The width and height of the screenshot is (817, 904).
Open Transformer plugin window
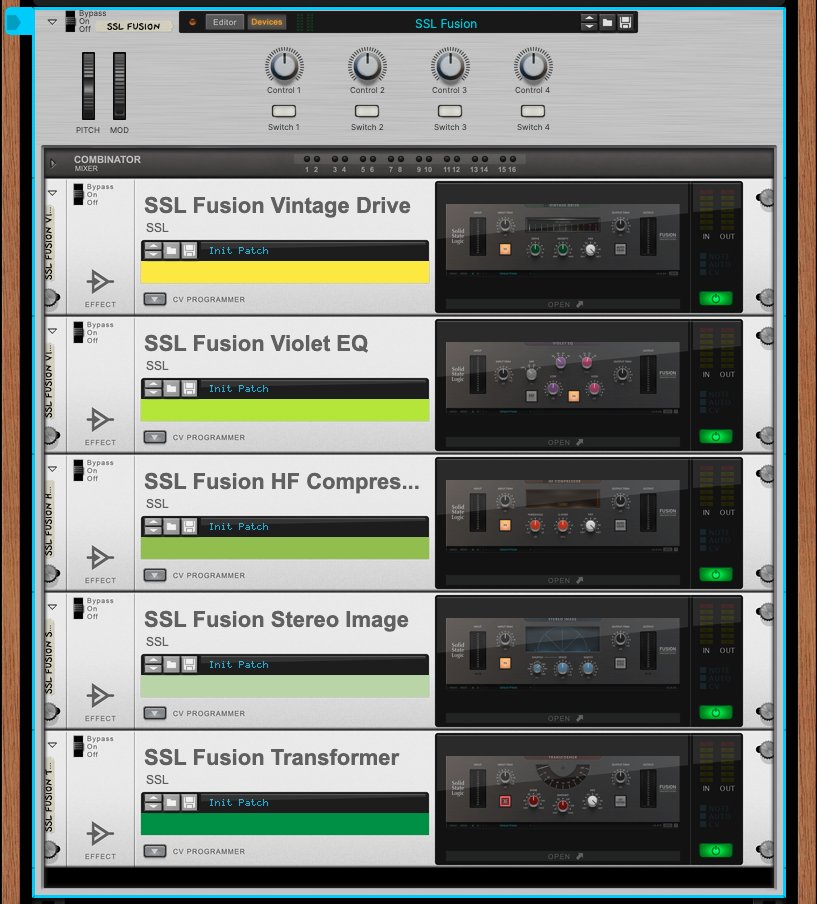pyautogui.click(x=563, y=856)
